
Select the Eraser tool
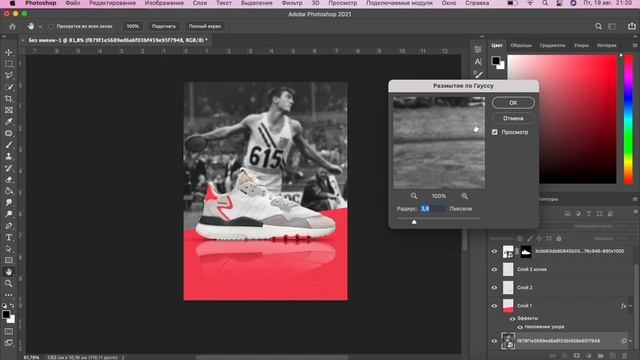(9, 180)
